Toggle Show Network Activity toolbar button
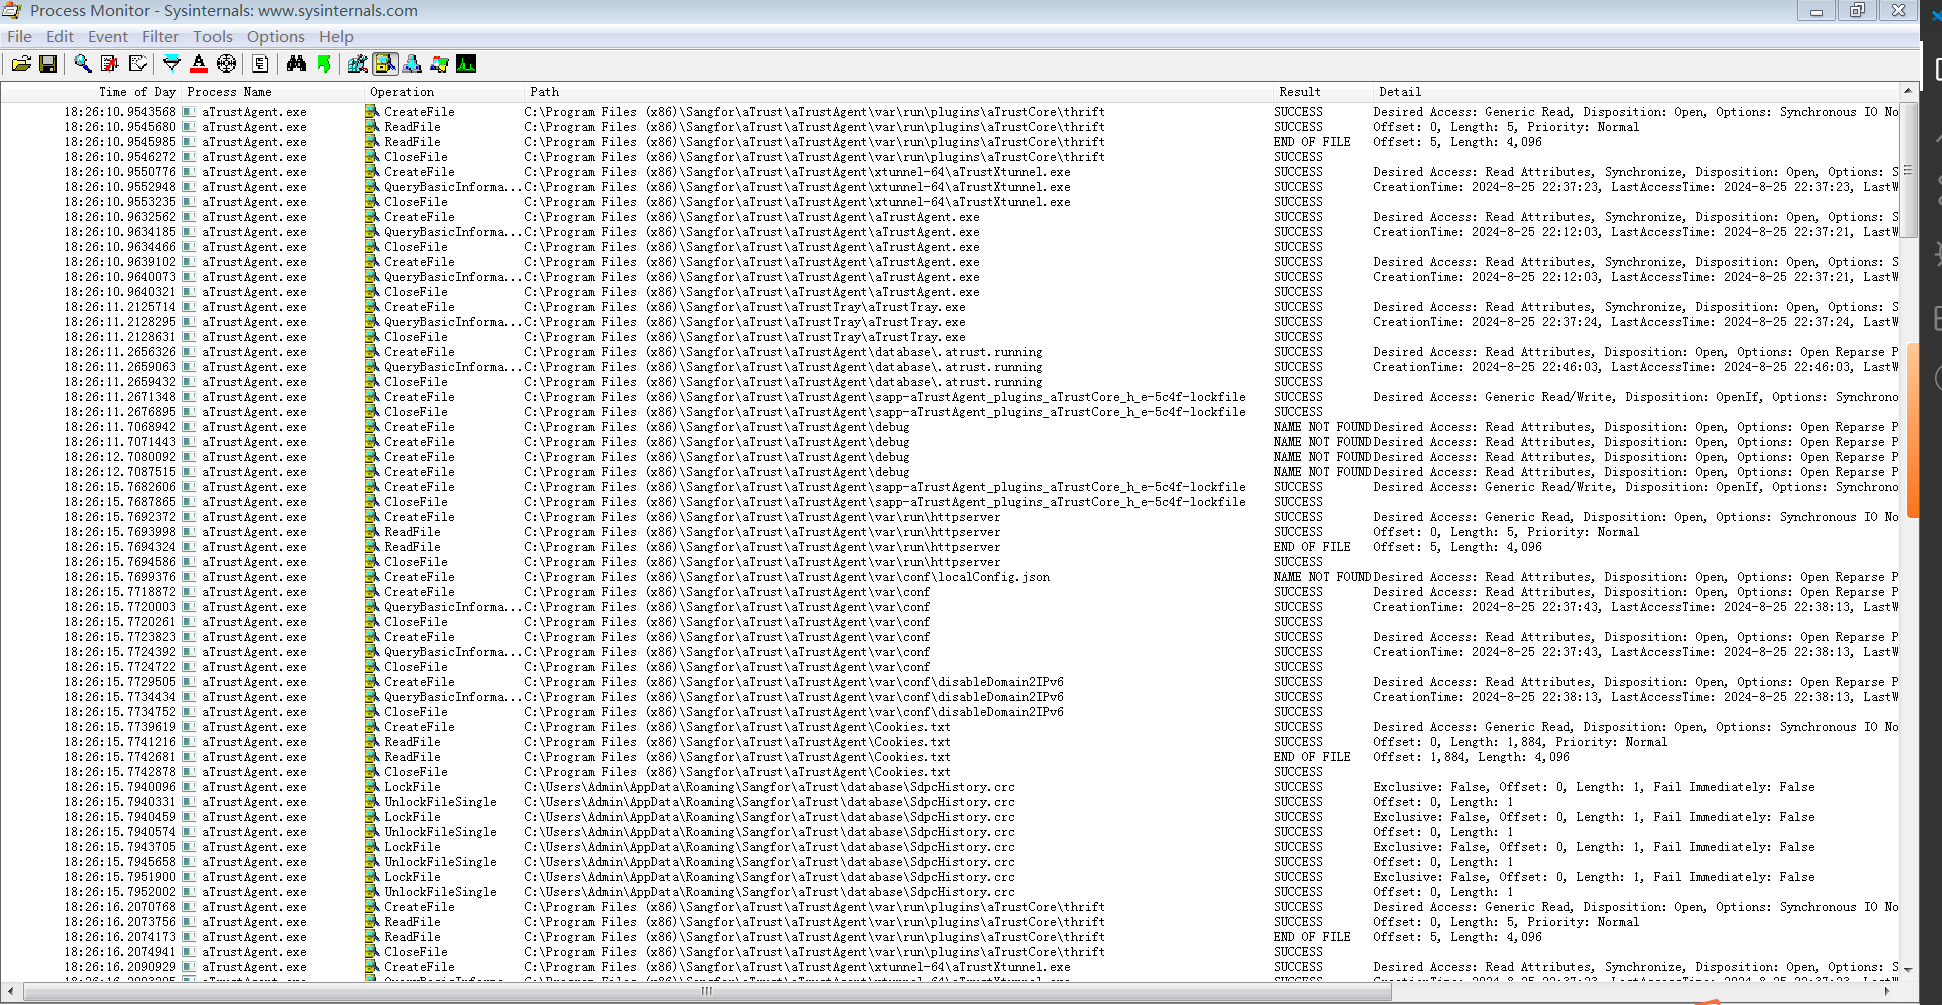 [412, 64]
